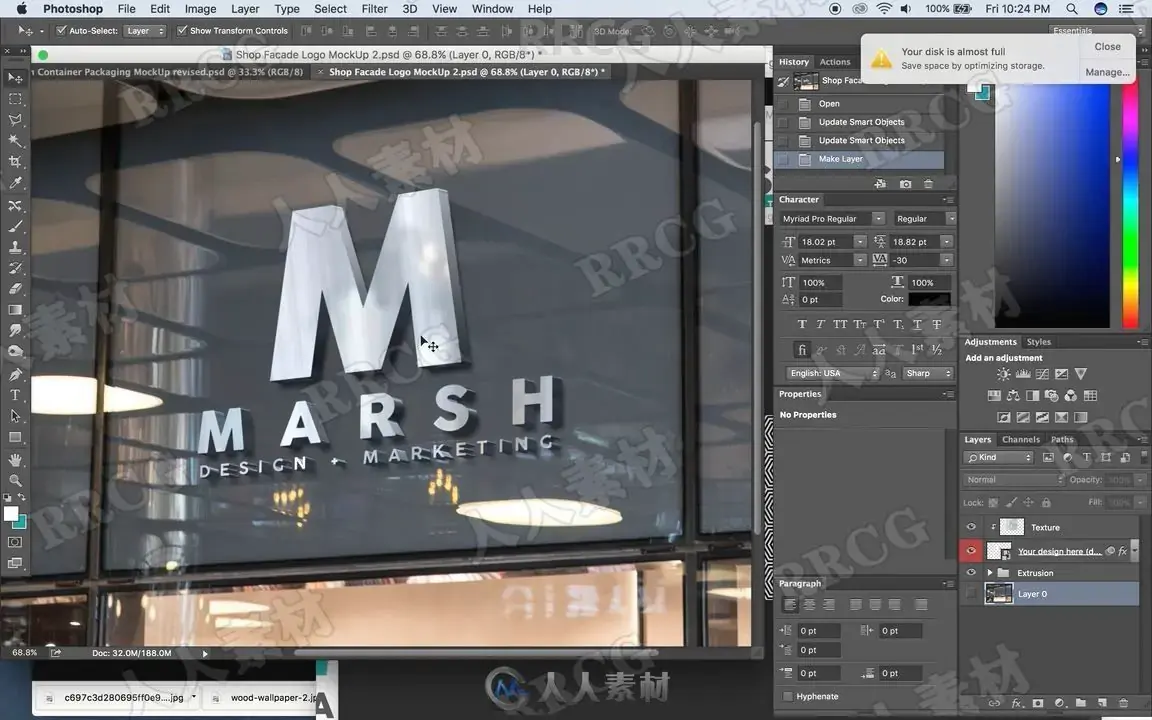Disable Show Transform Controls checkbox
Image resolution: width=1152 pixels, height=720 pixels.
(x=181, y=31)
